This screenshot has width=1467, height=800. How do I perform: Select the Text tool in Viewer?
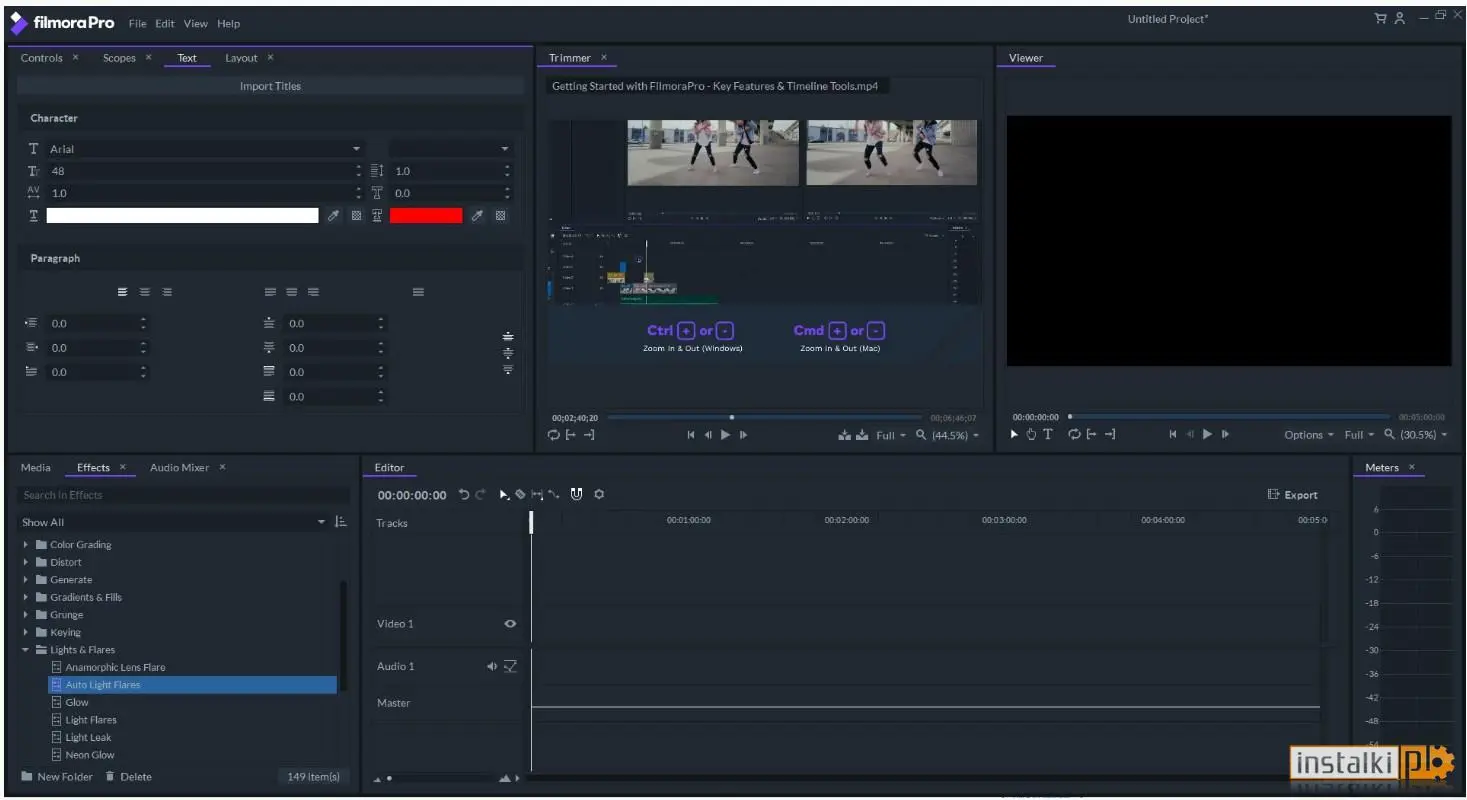coord(1048,435)
